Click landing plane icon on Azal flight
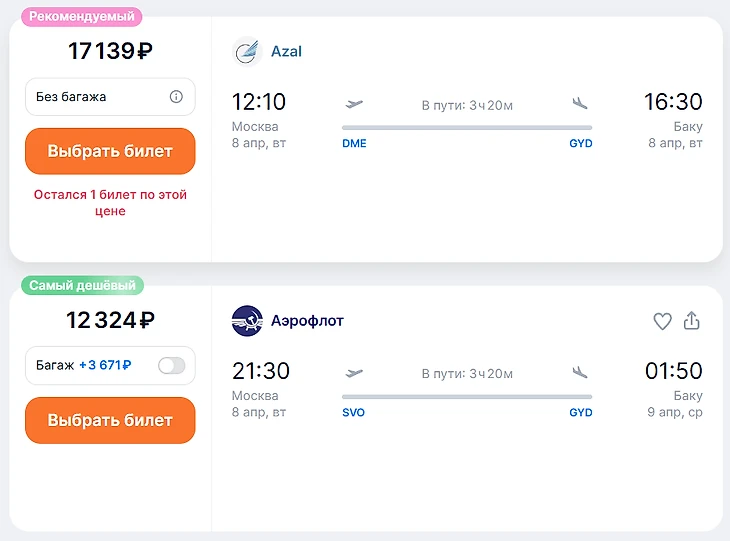This screenshot has width=730, height=541. pos(580,103)
